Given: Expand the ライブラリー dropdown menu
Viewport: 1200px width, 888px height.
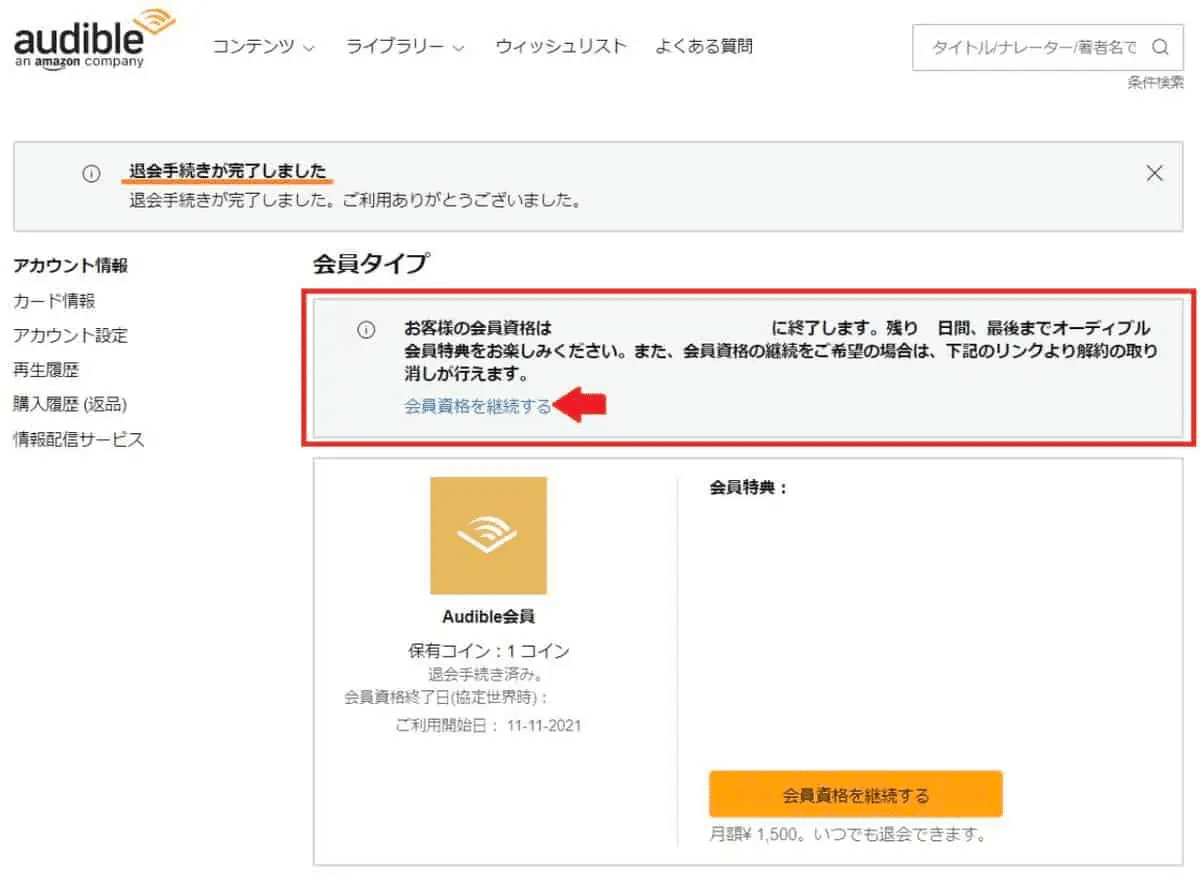Looking at the screenshot, I should coord(405,46).
